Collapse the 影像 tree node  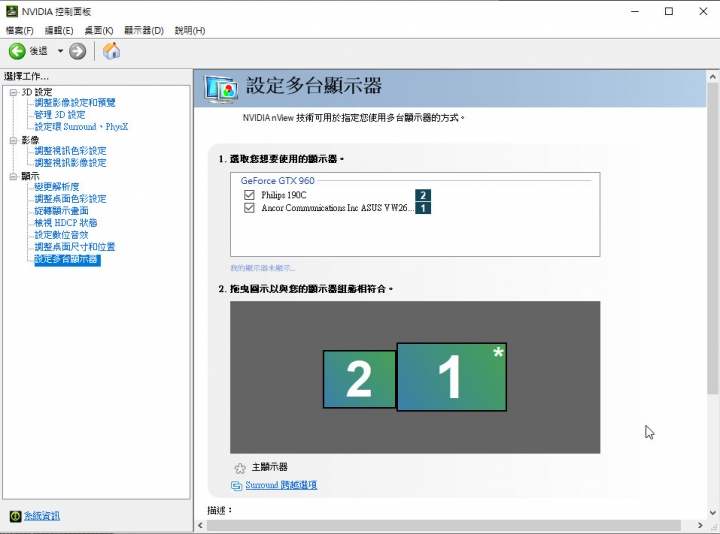coord(13,140)
